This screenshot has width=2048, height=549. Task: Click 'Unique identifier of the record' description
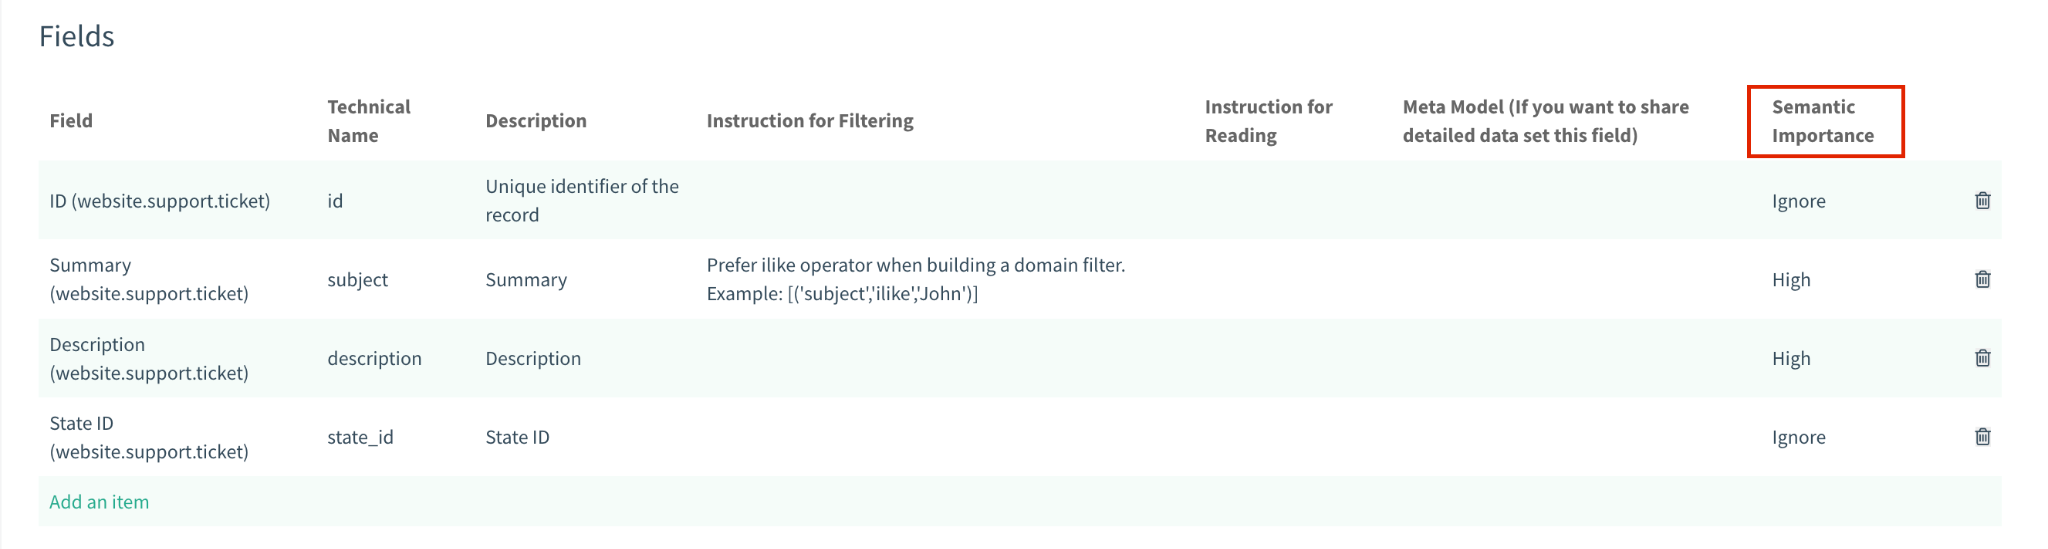[582, 200]
